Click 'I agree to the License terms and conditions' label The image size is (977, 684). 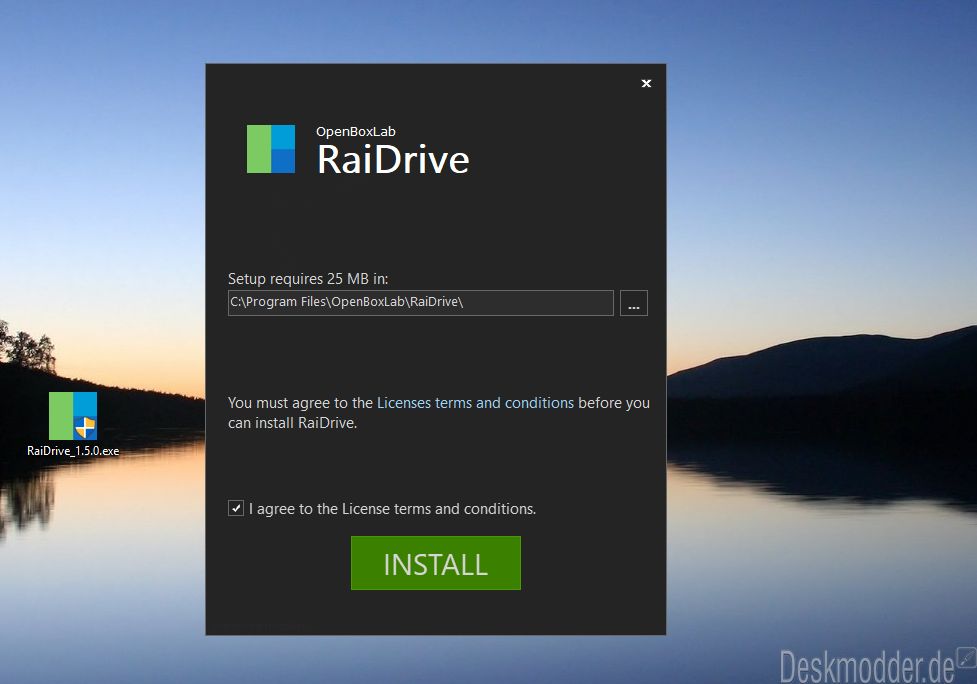click(x=393, y=509)
